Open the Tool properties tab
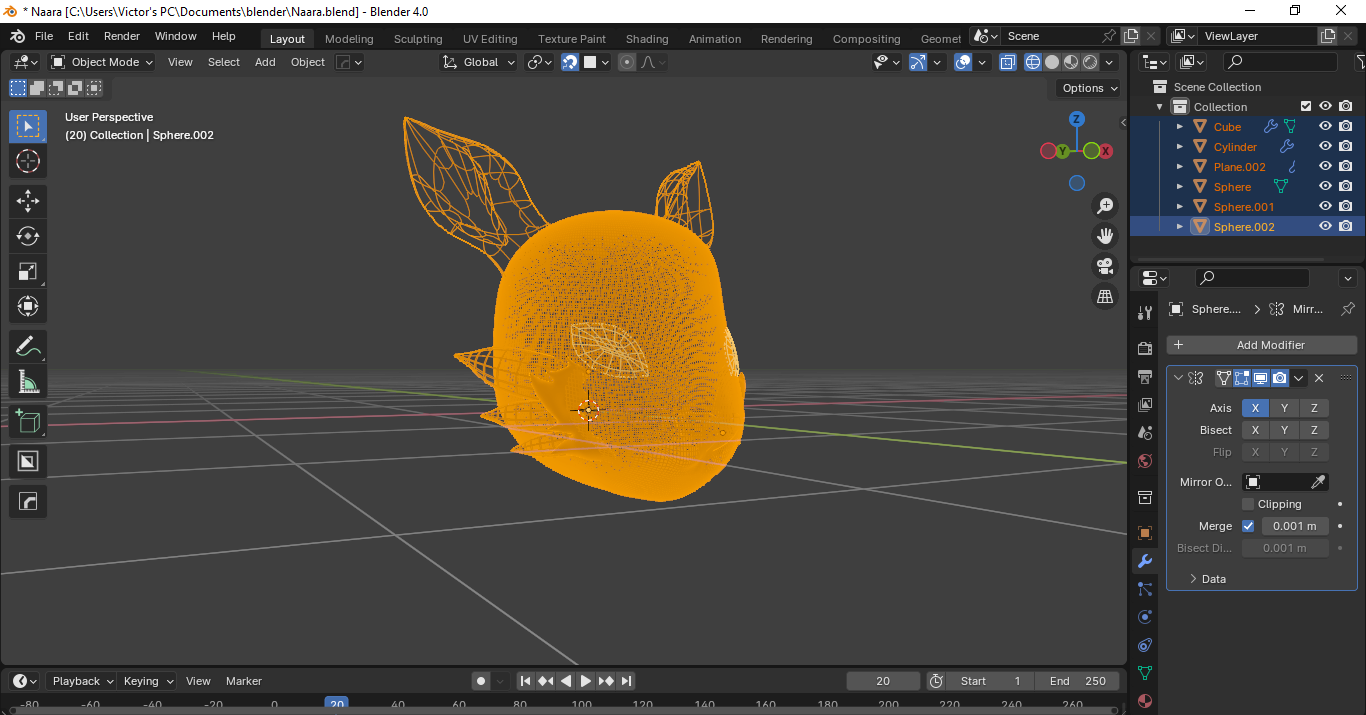The height and width of the screenshot is (715, 1366). click(1145, 313)
